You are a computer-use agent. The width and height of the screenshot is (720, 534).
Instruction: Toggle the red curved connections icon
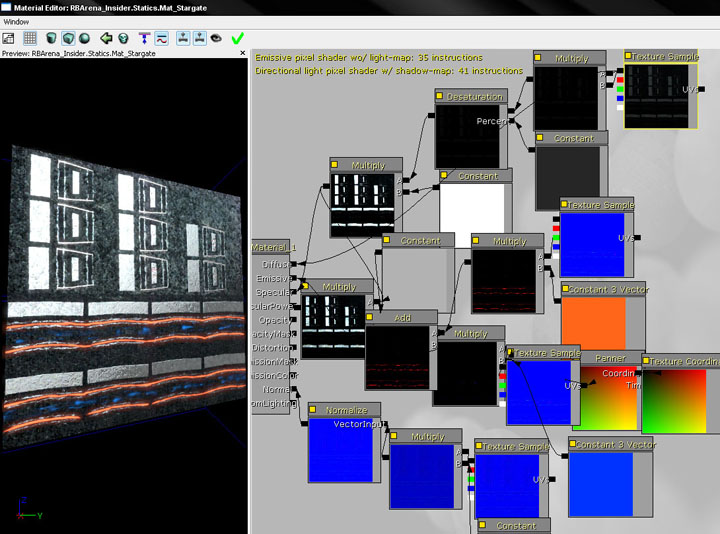162,38
